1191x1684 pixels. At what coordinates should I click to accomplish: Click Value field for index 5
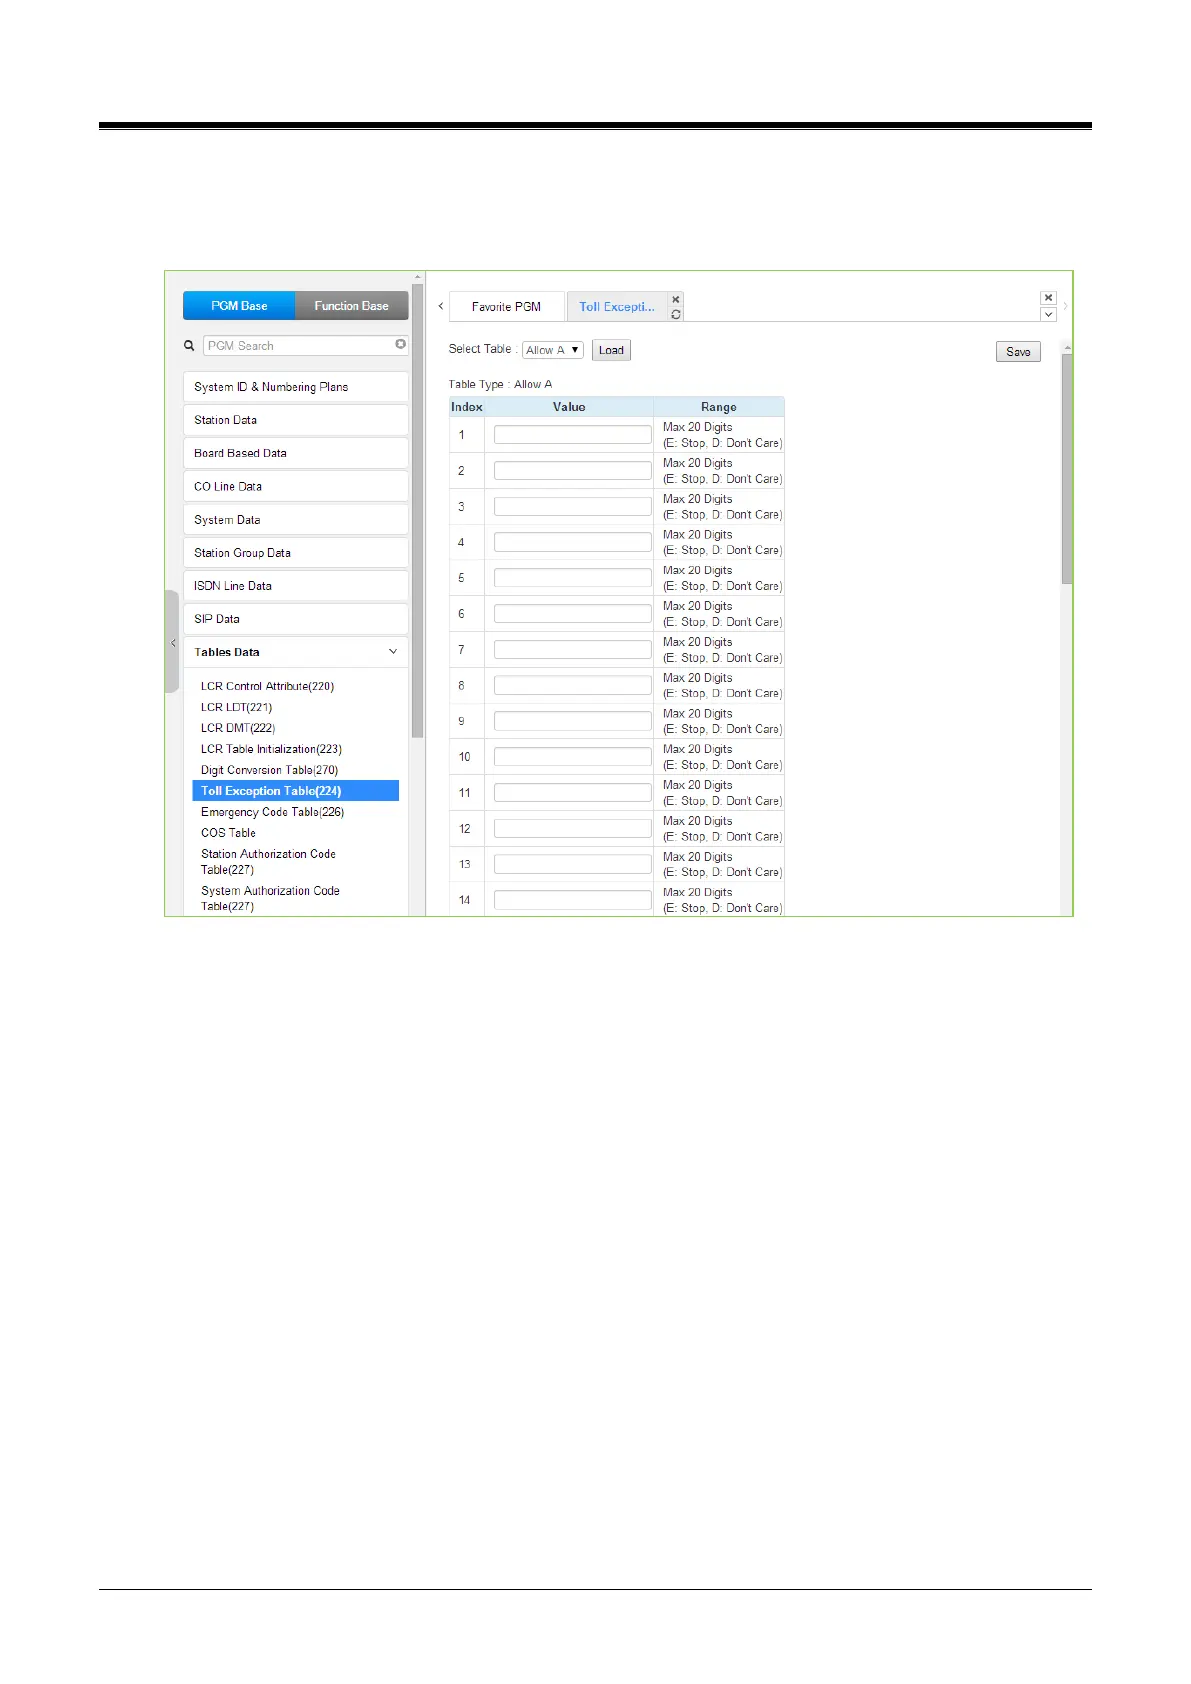coord(573,578)
